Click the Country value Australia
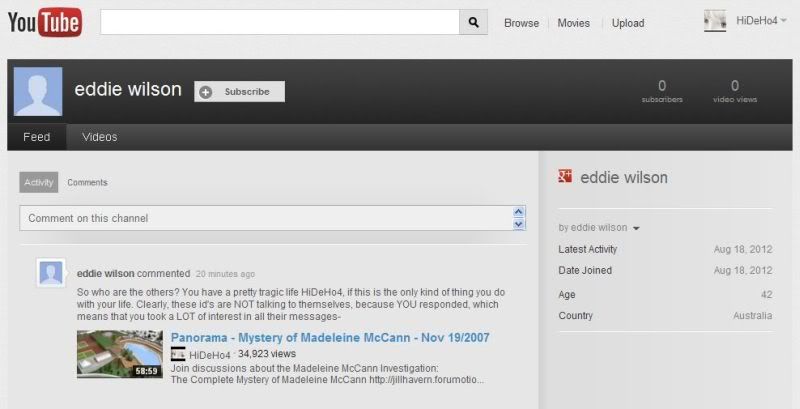 [753, 316]
